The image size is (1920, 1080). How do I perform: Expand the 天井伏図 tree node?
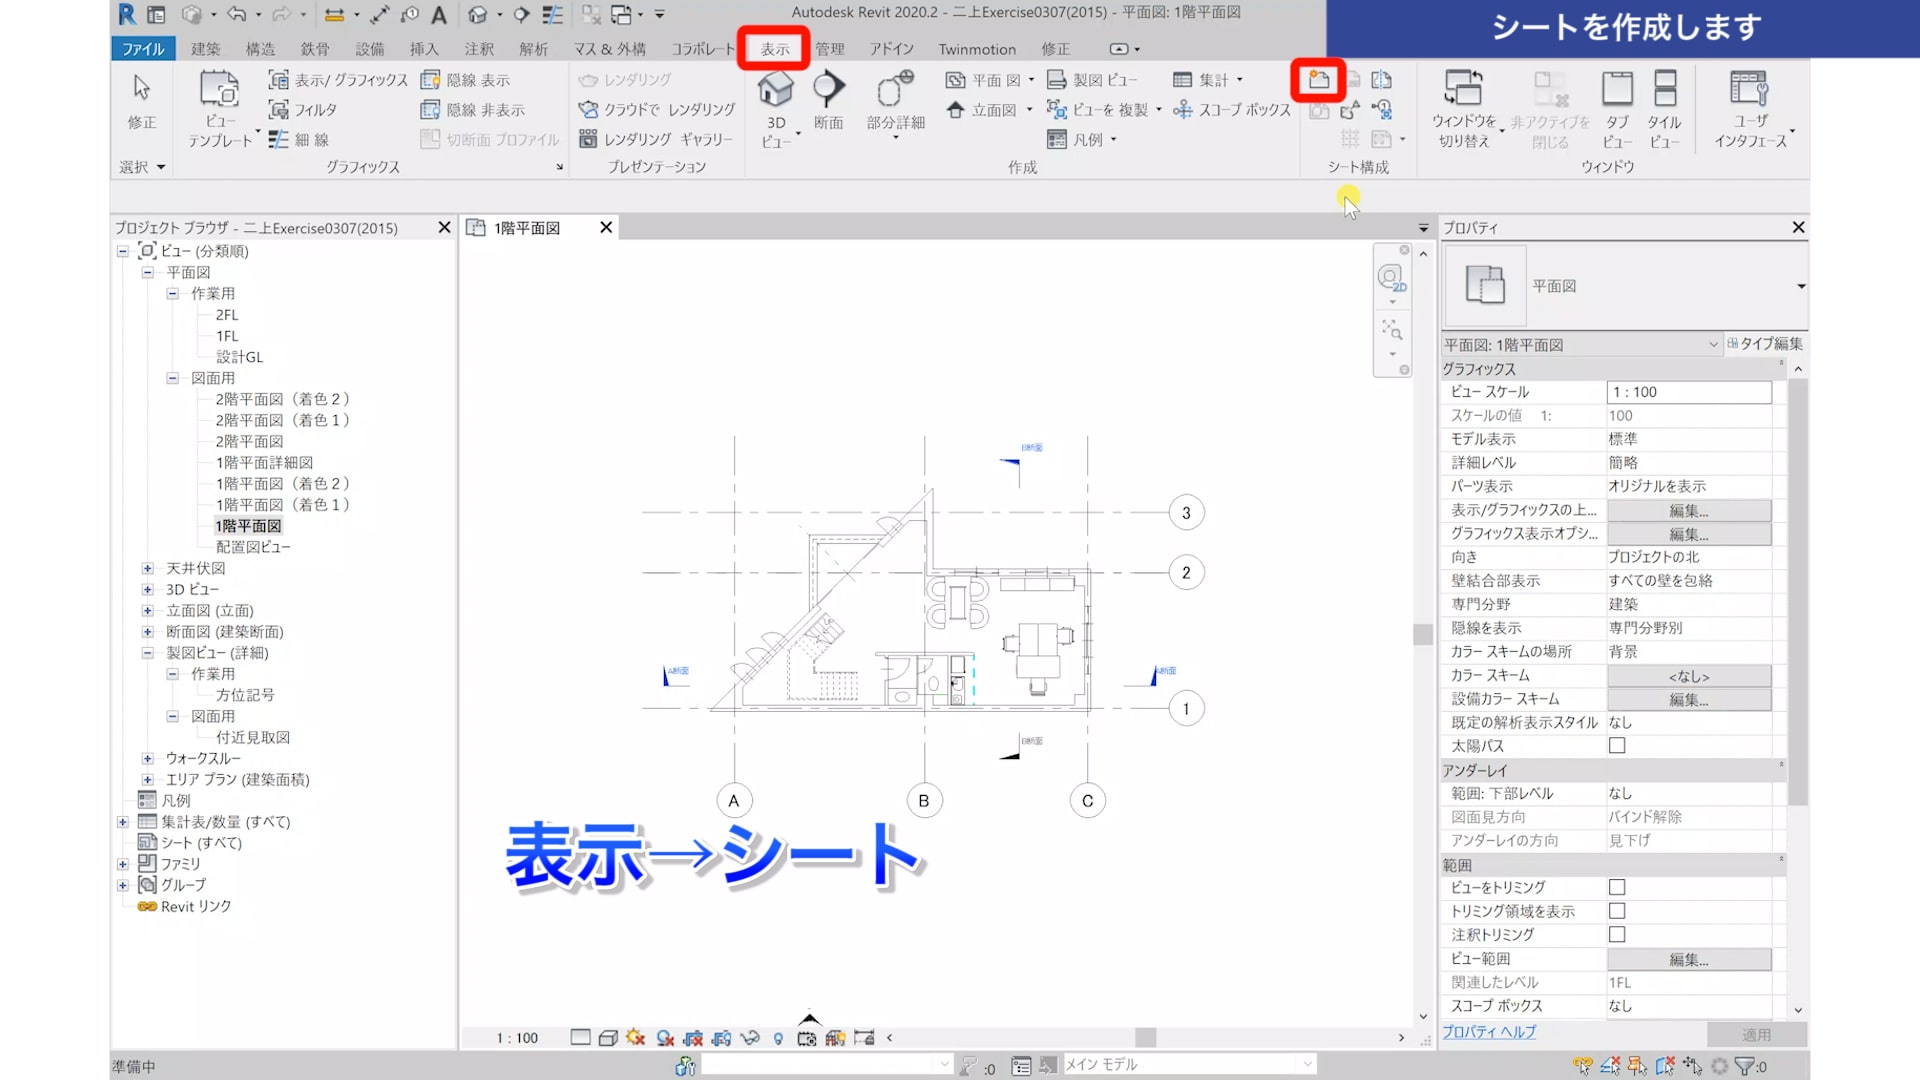pyautogui.click(x=148, y=569)
